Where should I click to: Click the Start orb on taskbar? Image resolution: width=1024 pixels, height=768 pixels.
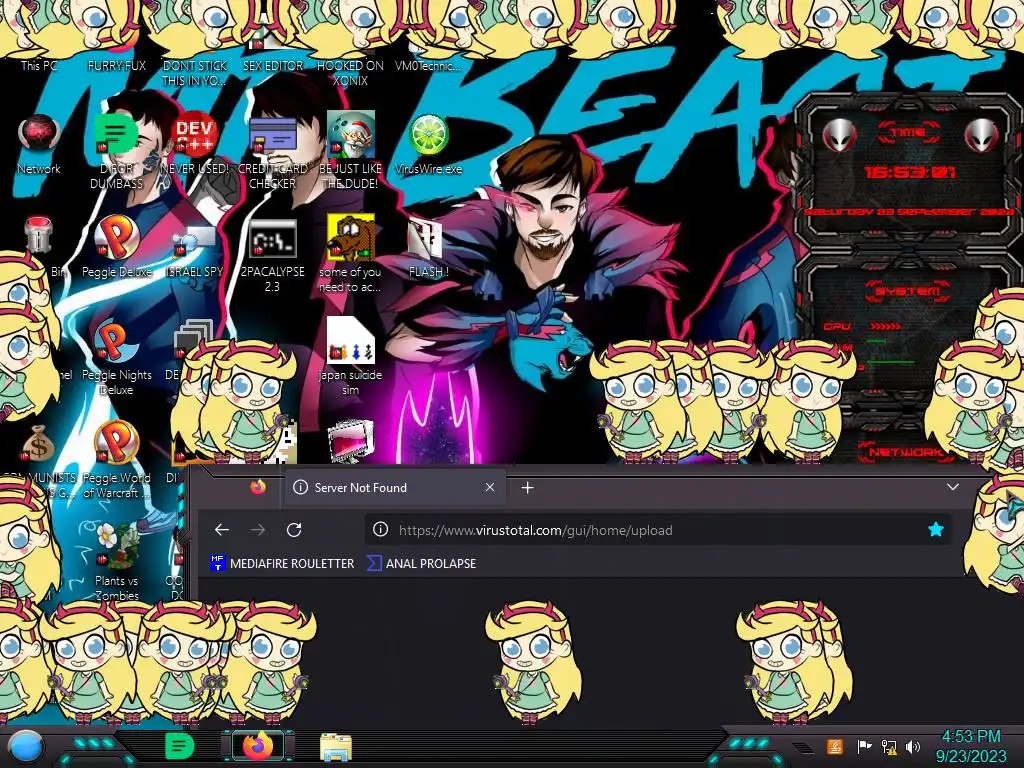27,747
